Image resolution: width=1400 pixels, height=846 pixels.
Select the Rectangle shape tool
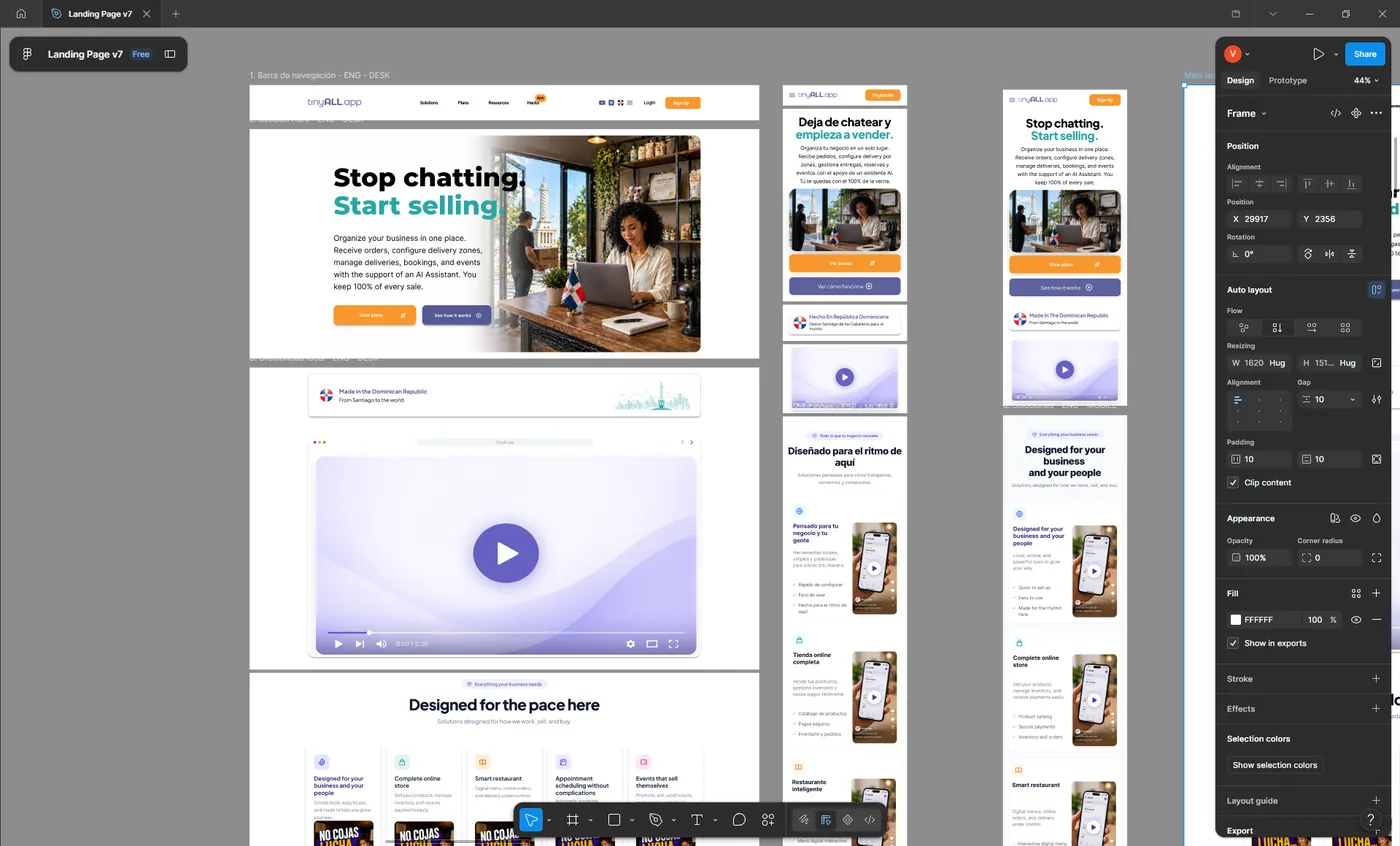pos(615,820)
